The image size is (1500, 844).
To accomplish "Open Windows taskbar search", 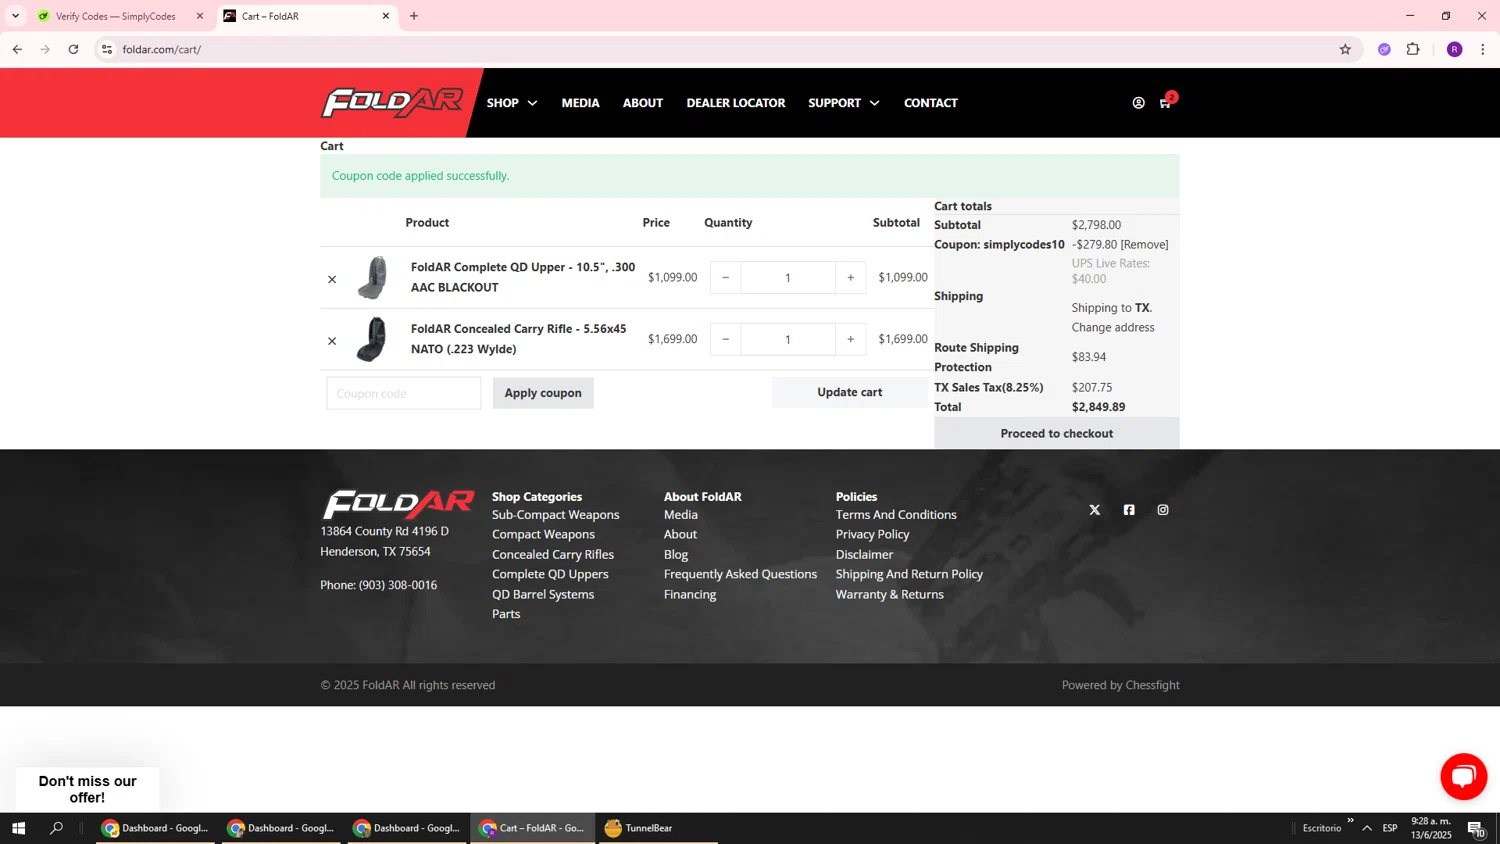I will [x=56, y=828].
